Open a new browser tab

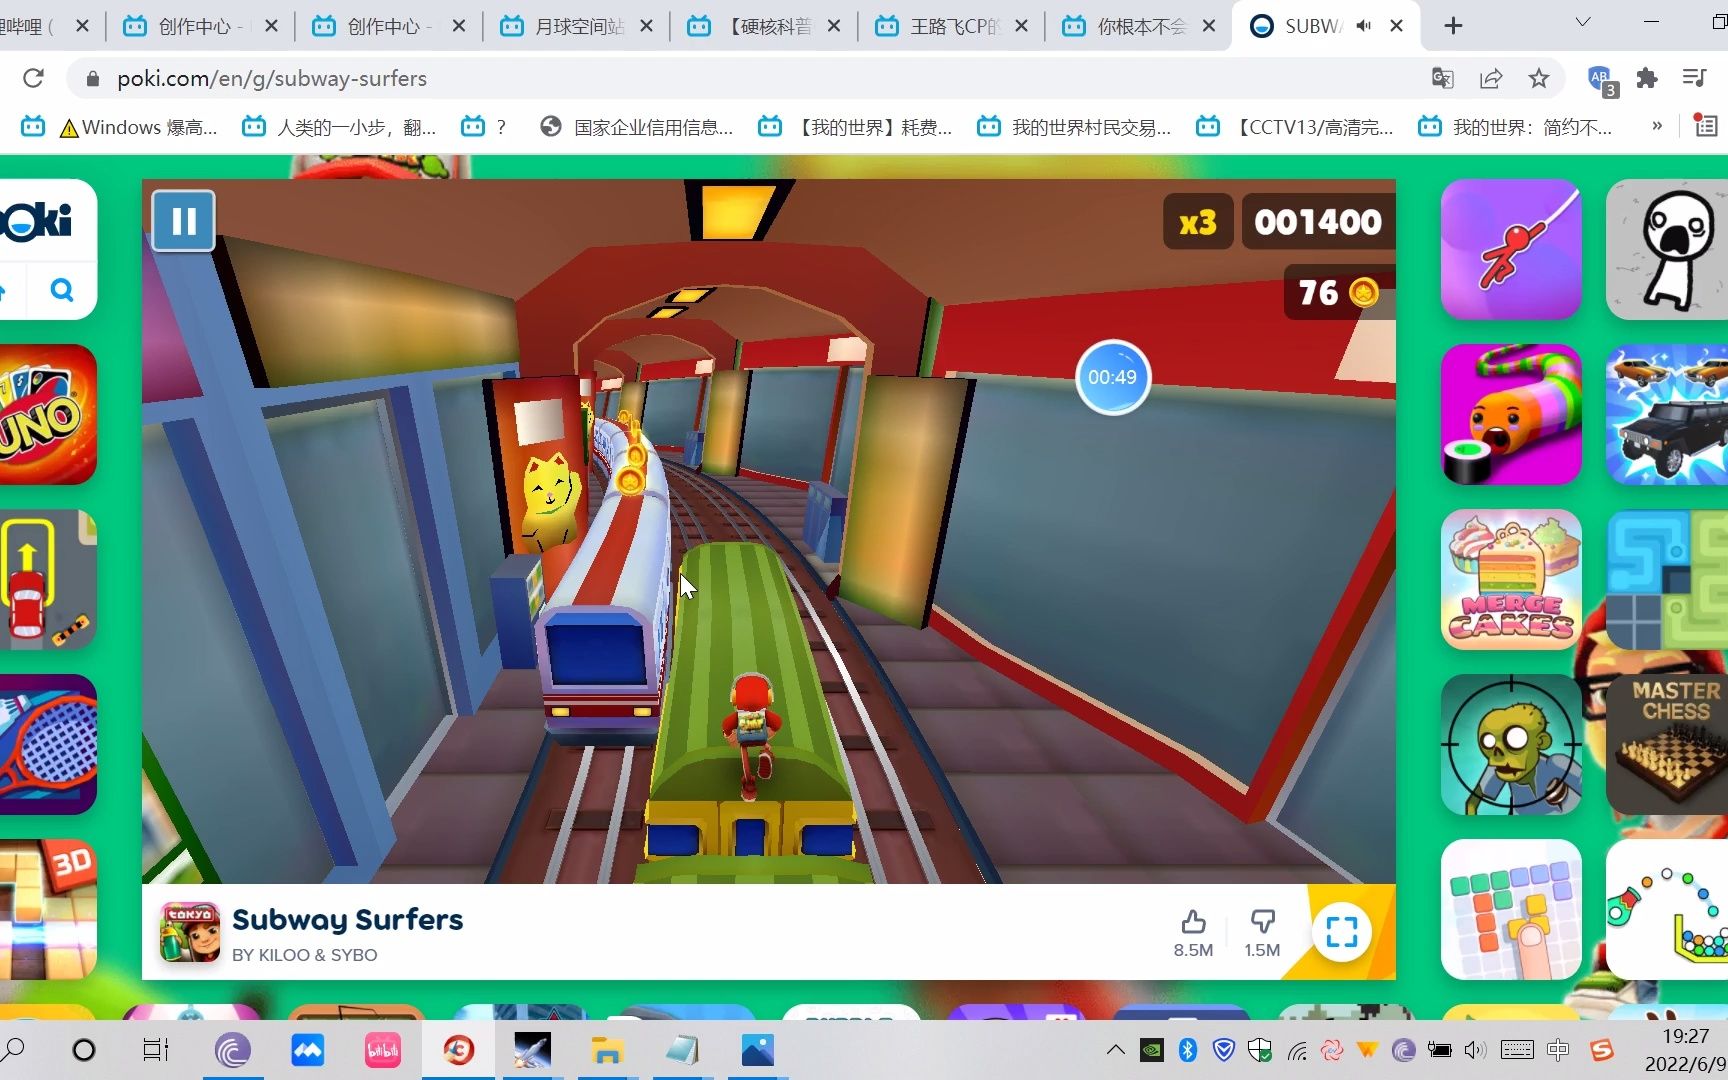pyautogui.click(x=1453, y=26)
